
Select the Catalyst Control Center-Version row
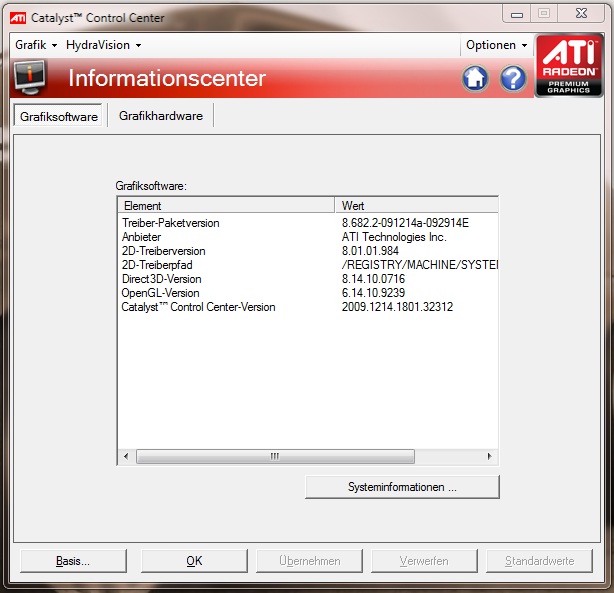tap(308, 307)
